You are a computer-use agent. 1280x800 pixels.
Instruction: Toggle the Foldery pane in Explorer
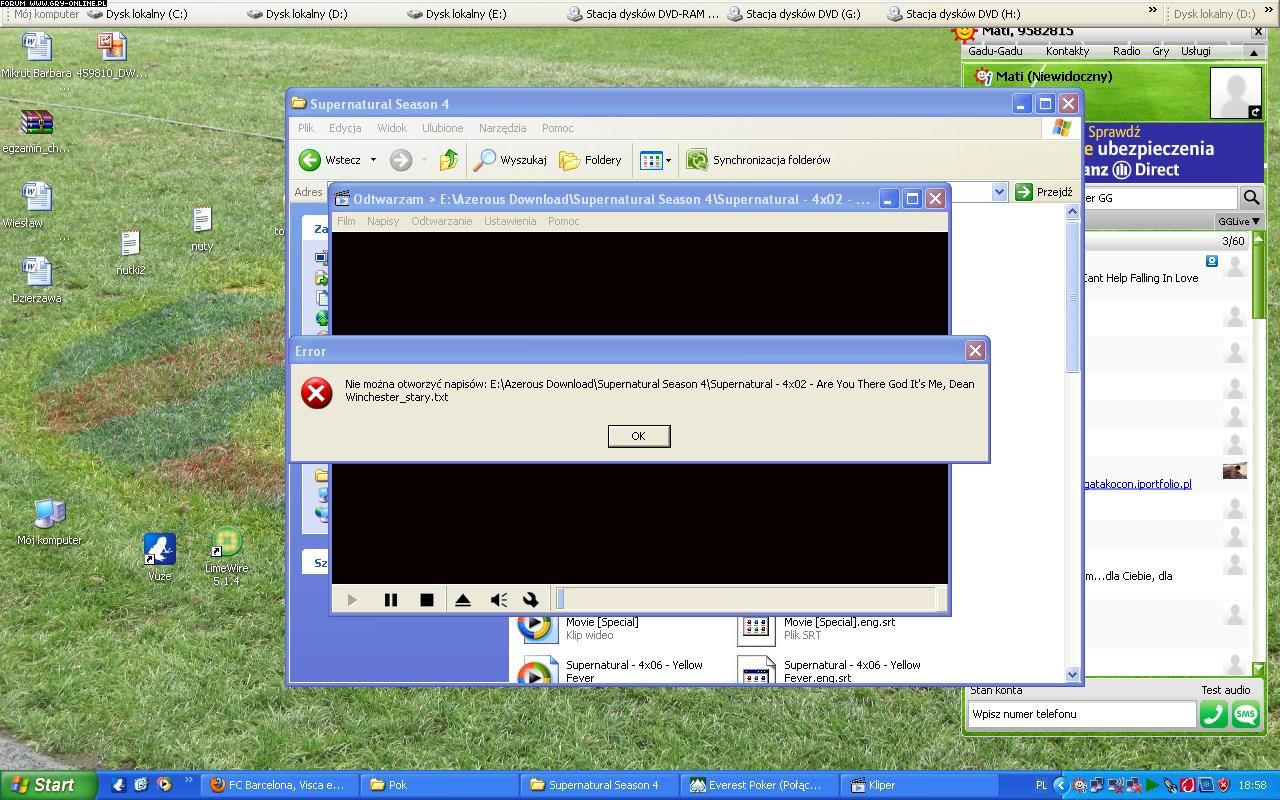click(590, 160)
